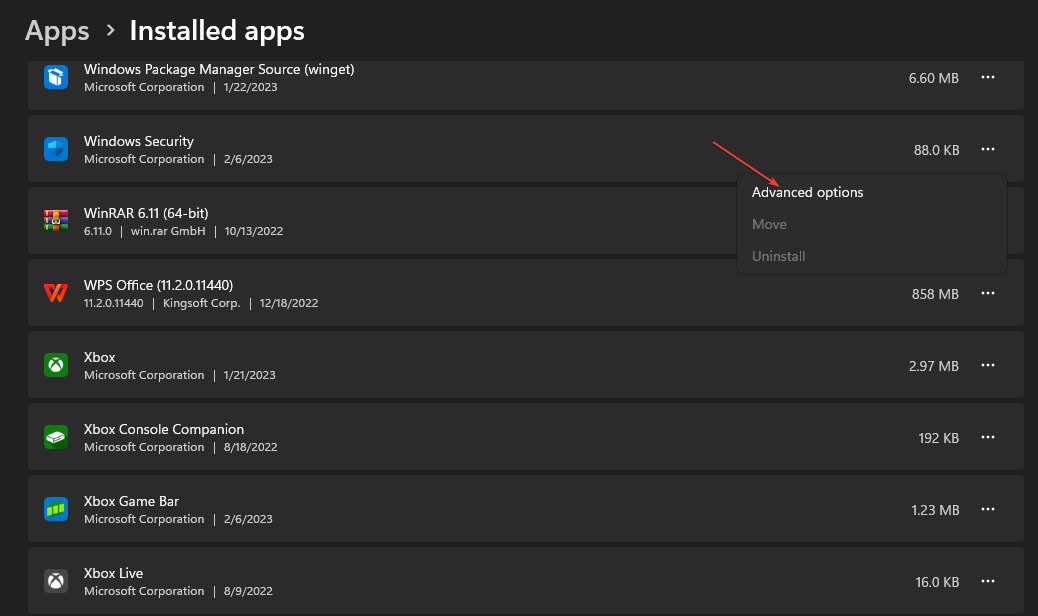This screenshot has width=1038, height=616.
Task: Click the Xbox Live app name
Action: pyautogui.click(x=114, y=574)
